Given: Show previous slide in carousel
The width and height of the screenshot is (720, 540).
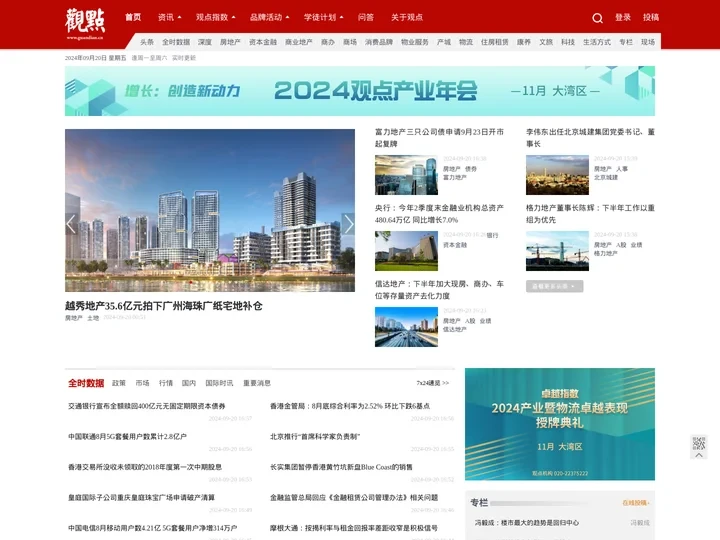Looking at the screenshot, I should (x=71, y=224).
